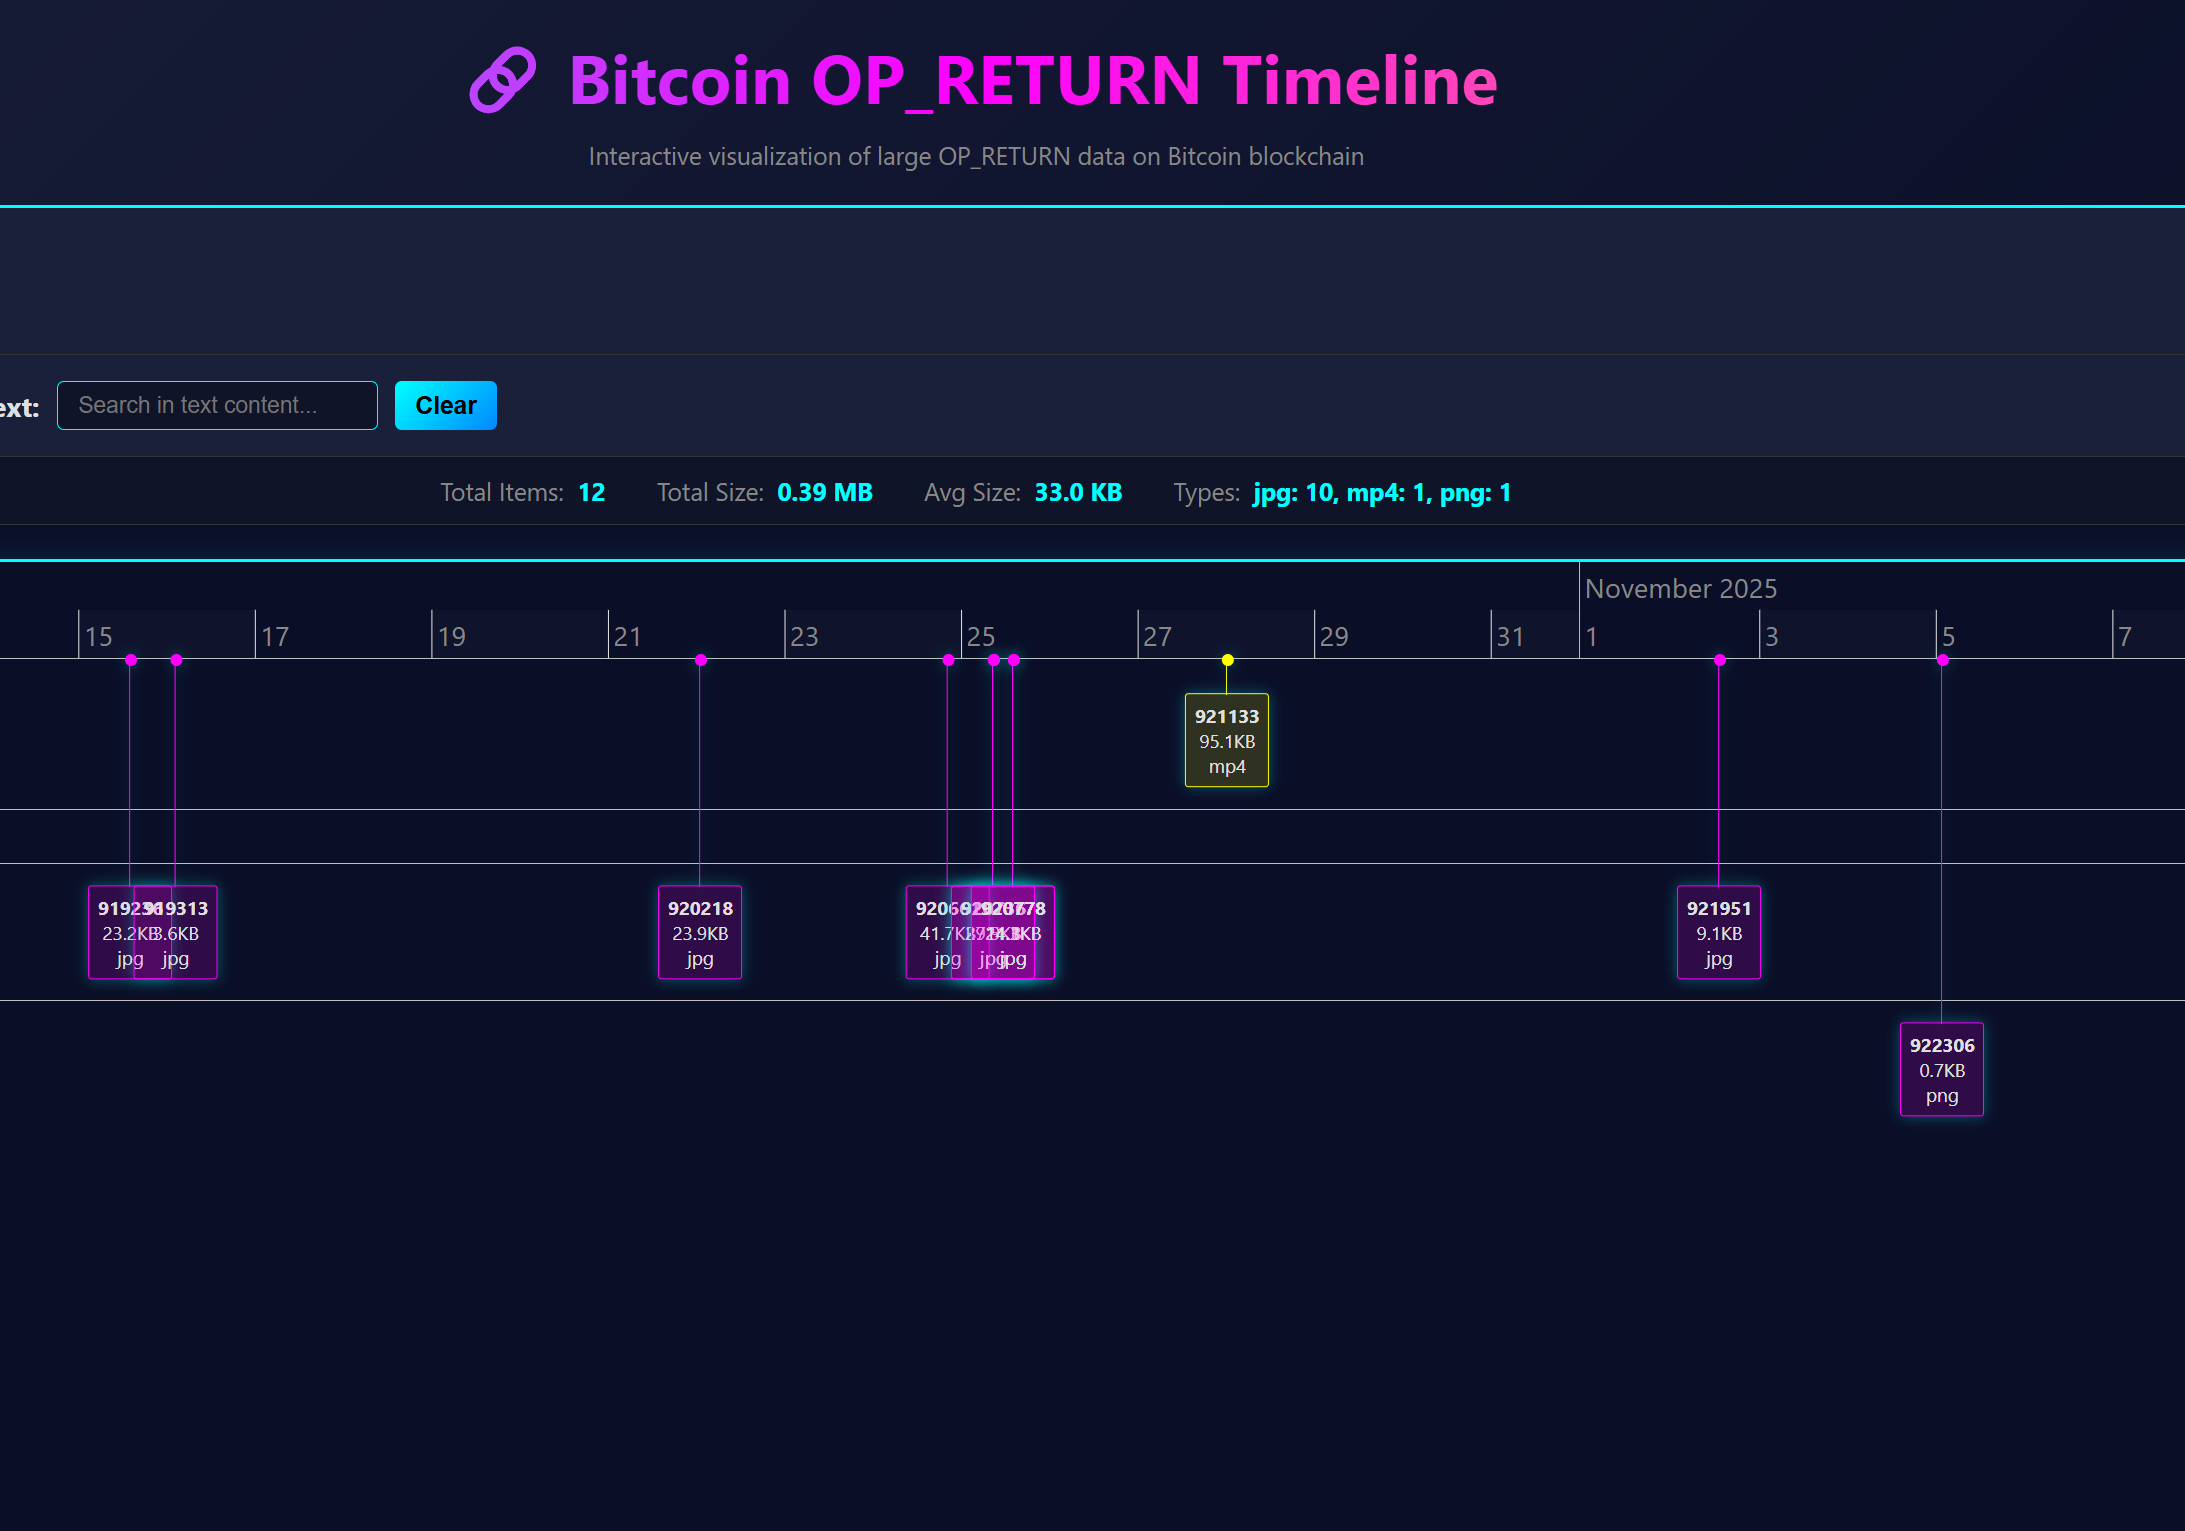Open the 922306 png item card

[x=1941, y=1069]
